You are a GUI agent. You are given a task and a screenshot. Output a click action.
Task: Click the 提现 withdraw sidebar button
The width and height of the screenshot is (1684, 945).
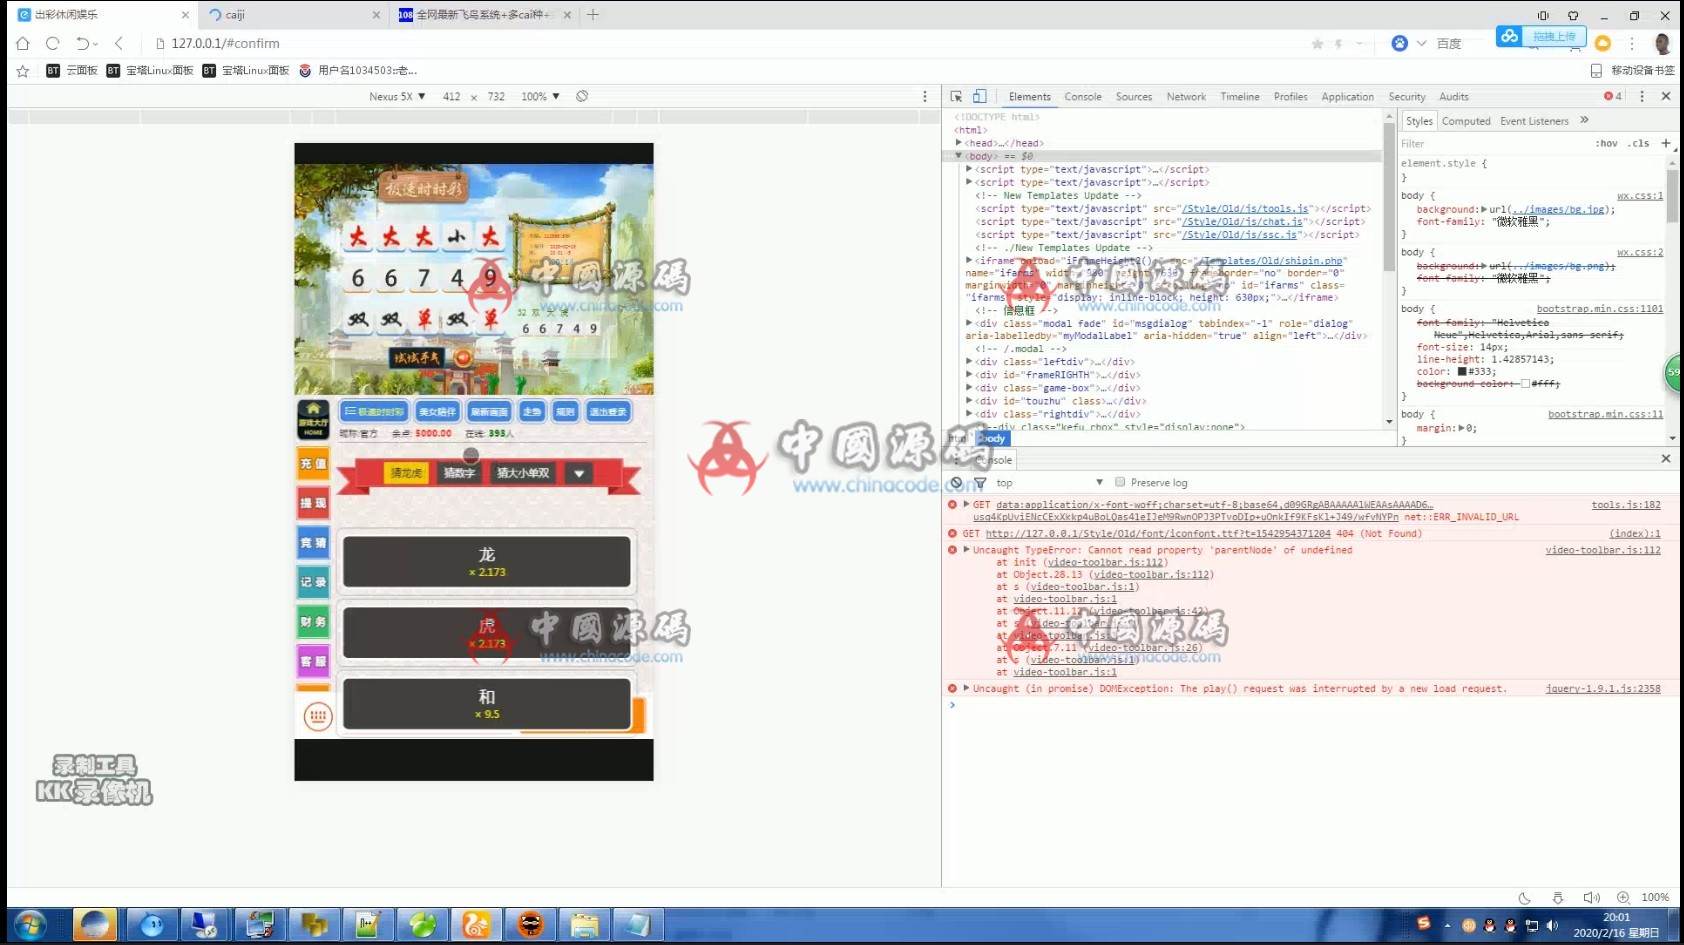tap(313, 503)
